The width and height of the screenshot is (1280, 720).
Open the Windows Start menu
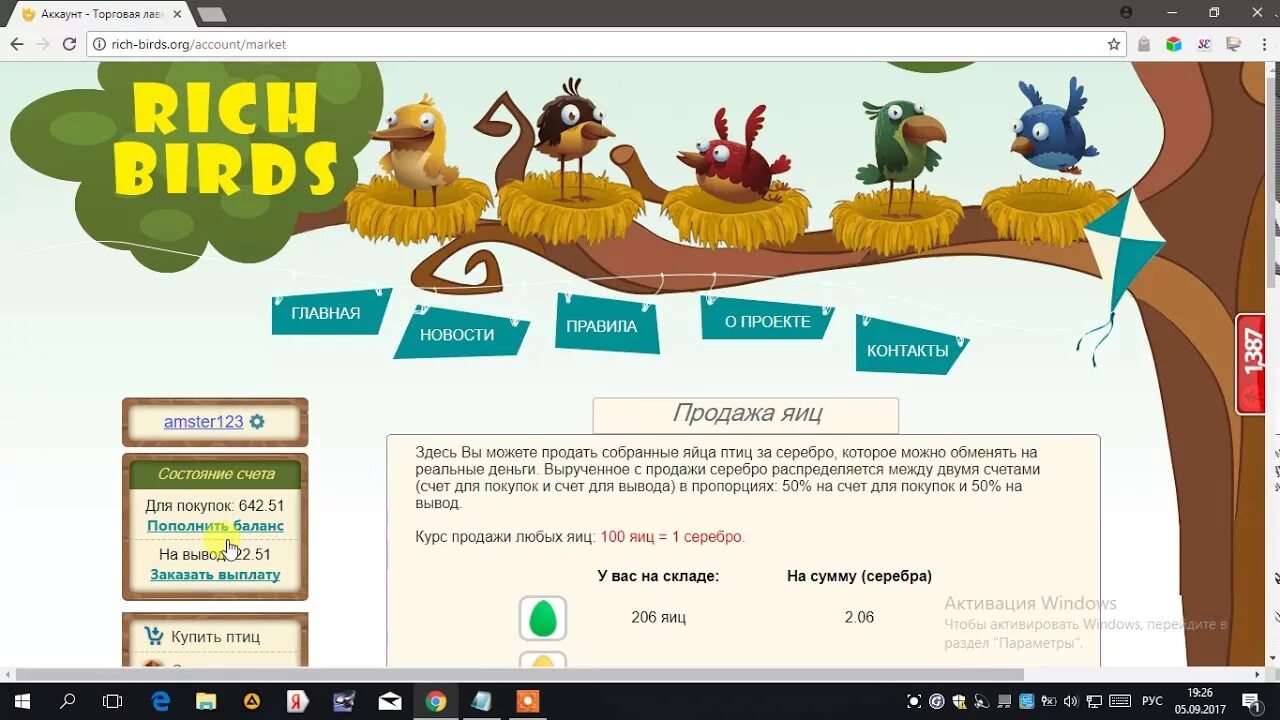[21, 701]
